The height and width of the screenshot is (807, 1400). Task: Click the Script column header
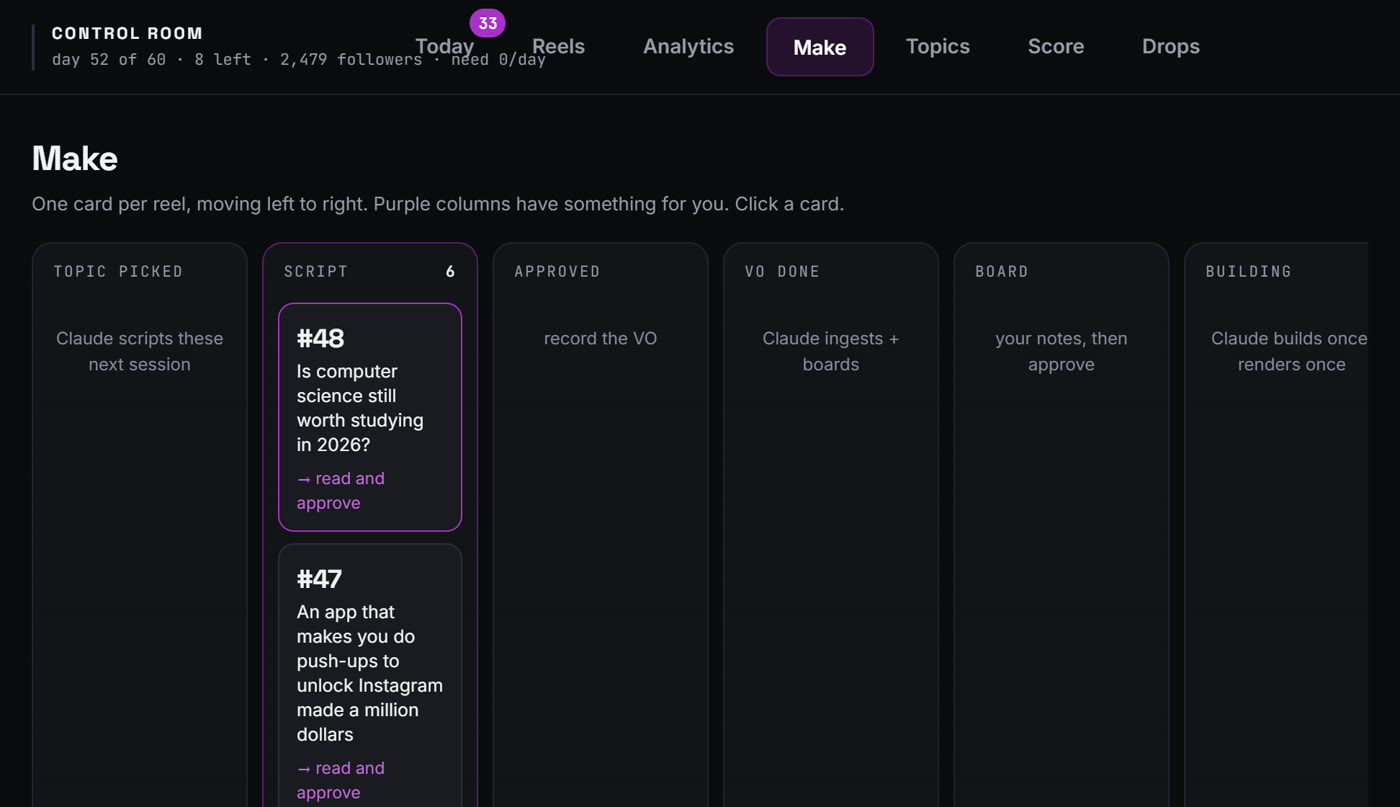(x=316, y=271)
